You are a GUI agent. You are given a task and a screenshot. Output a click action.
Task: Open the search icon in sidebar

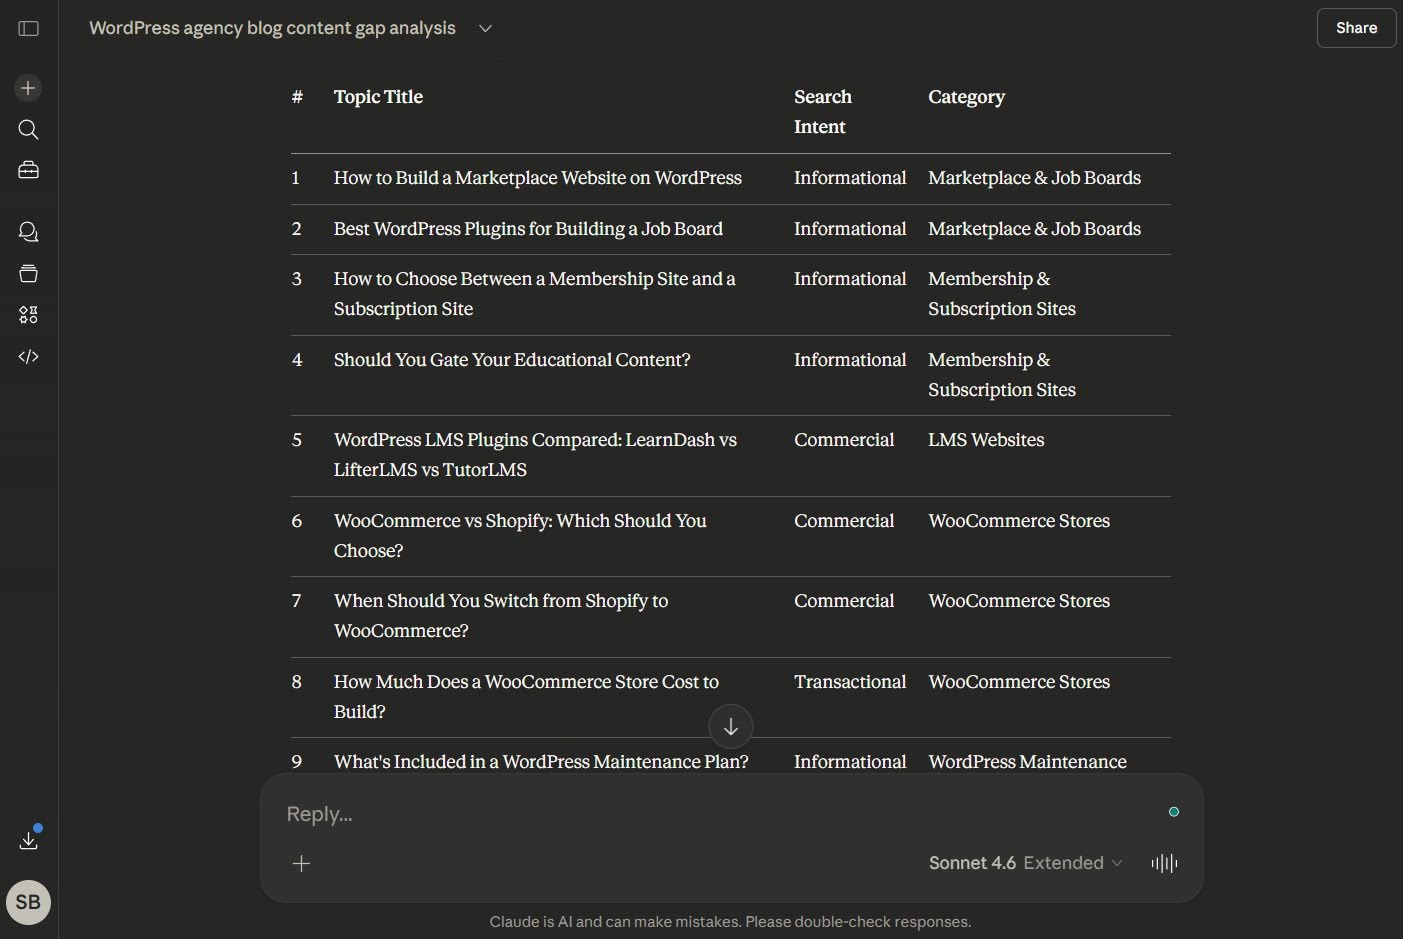[x=28, y=129]
